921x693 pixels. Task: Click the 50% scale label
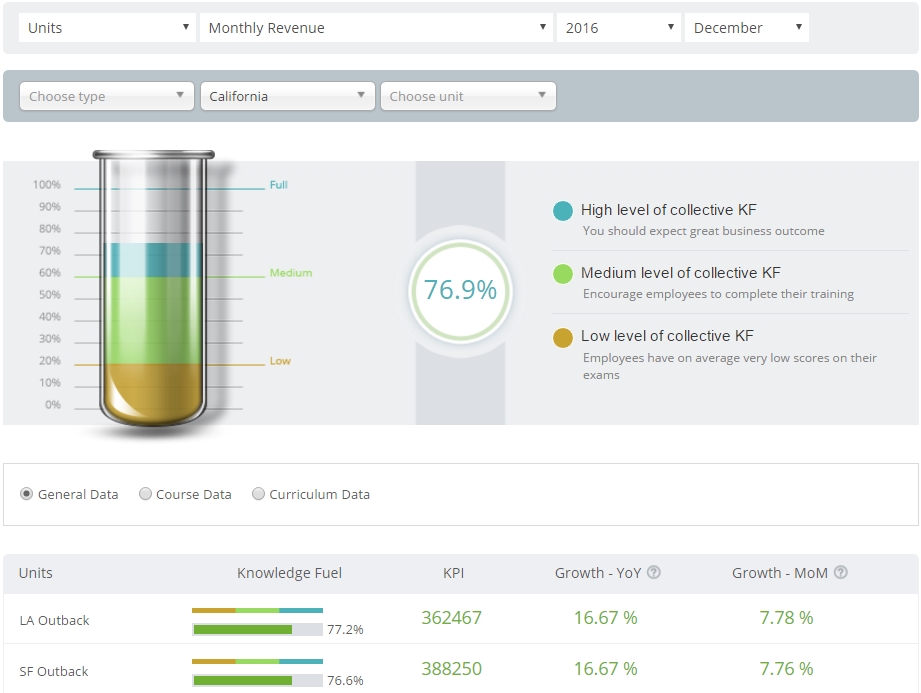[50, 295]
